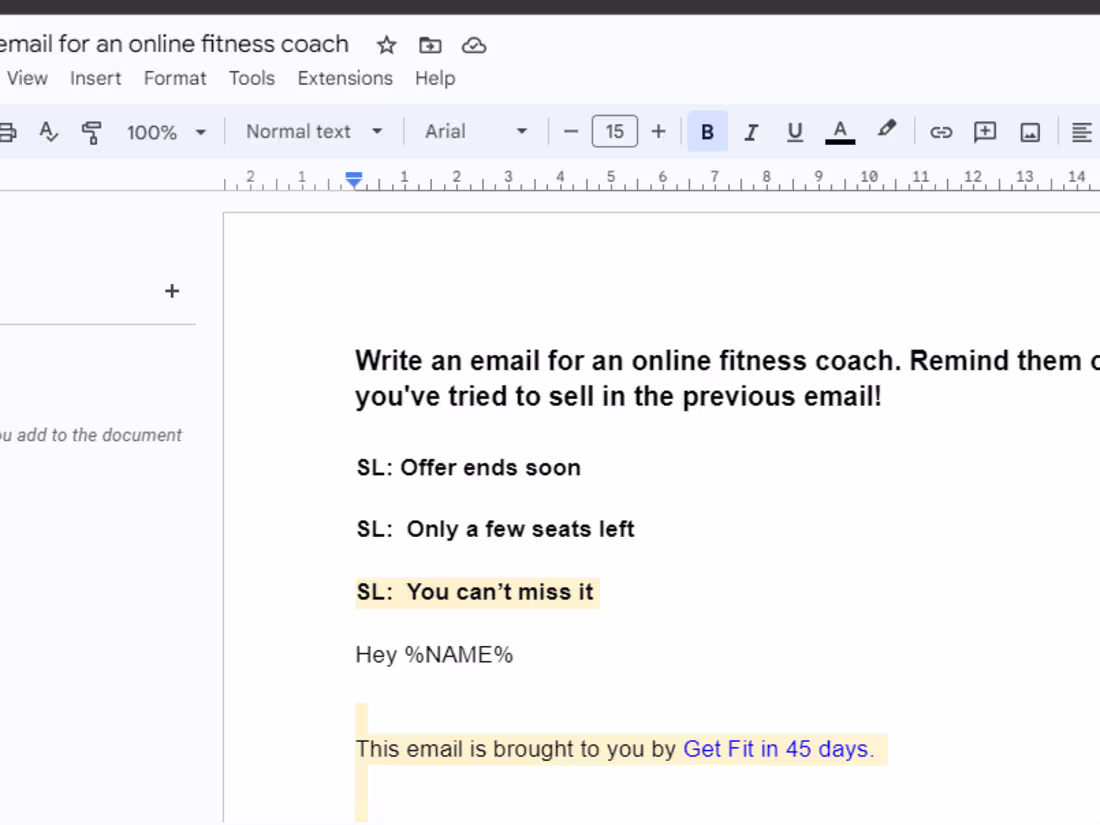Star the document next to its title
The width and height of the screenshot is (1100, 825).
[x=386, y=45]
